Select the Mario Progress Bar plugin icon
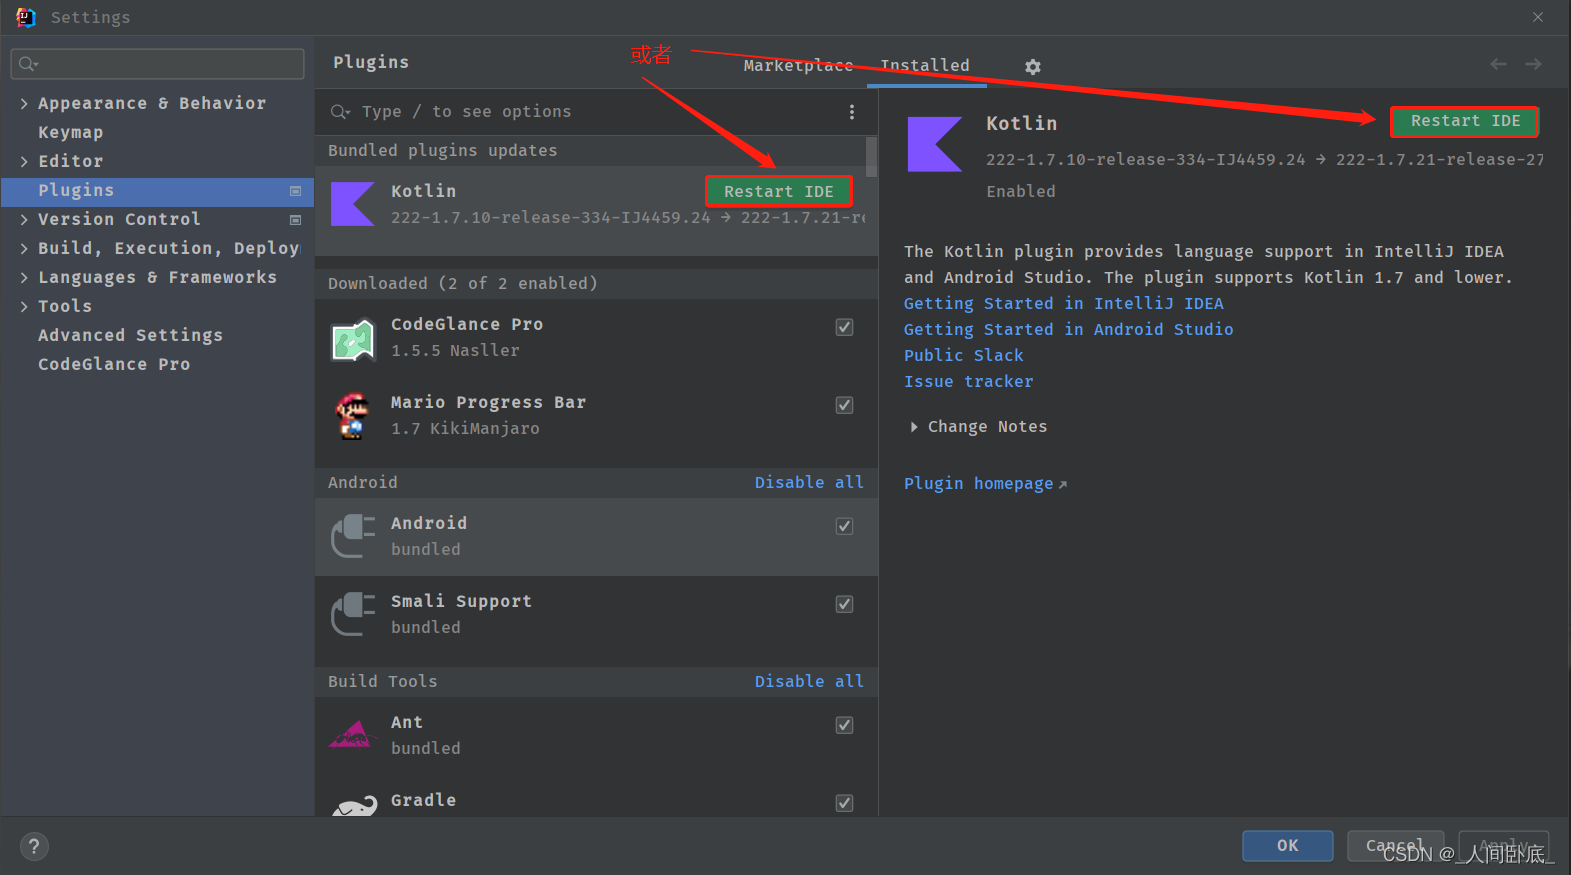Viewport: 1571px width, 875px height. (x=353, y=416)
